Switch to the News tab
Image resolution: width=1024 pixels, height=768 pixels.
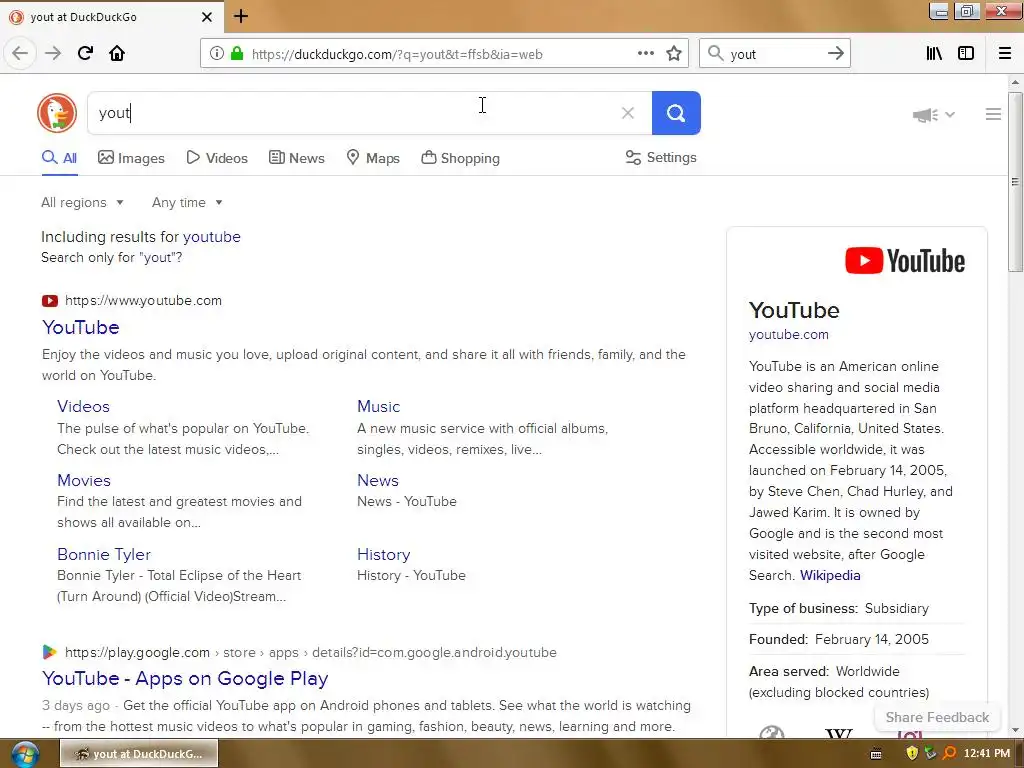click(296, 158)
